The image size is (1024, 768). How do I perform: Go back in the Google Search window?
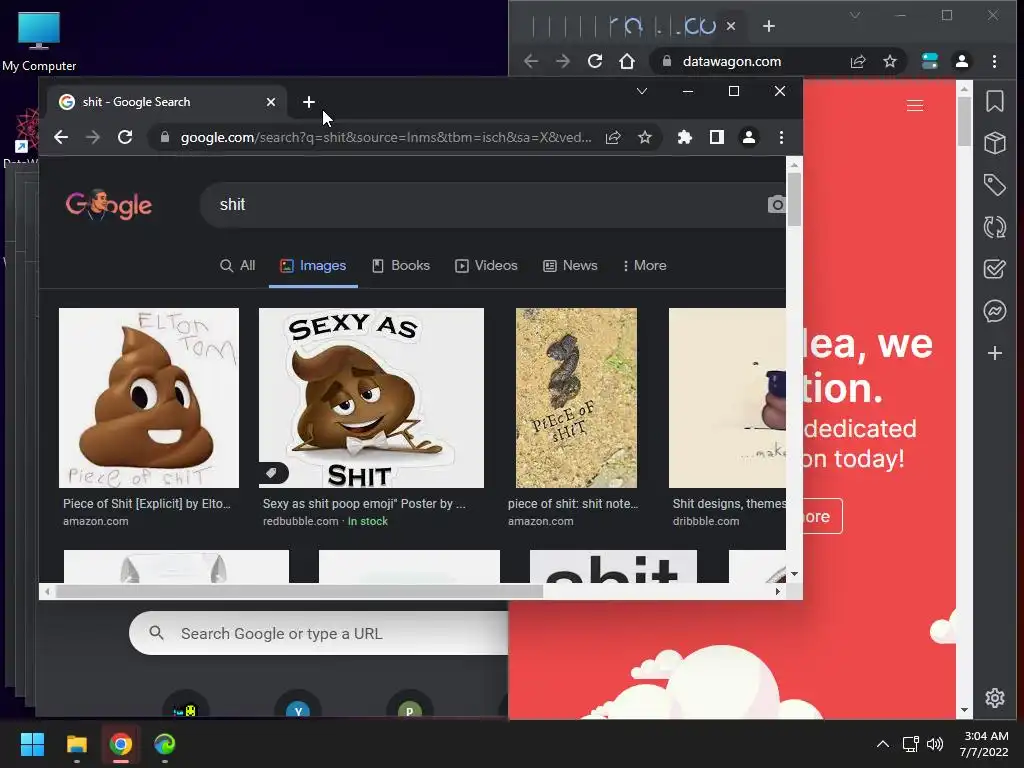61,137
